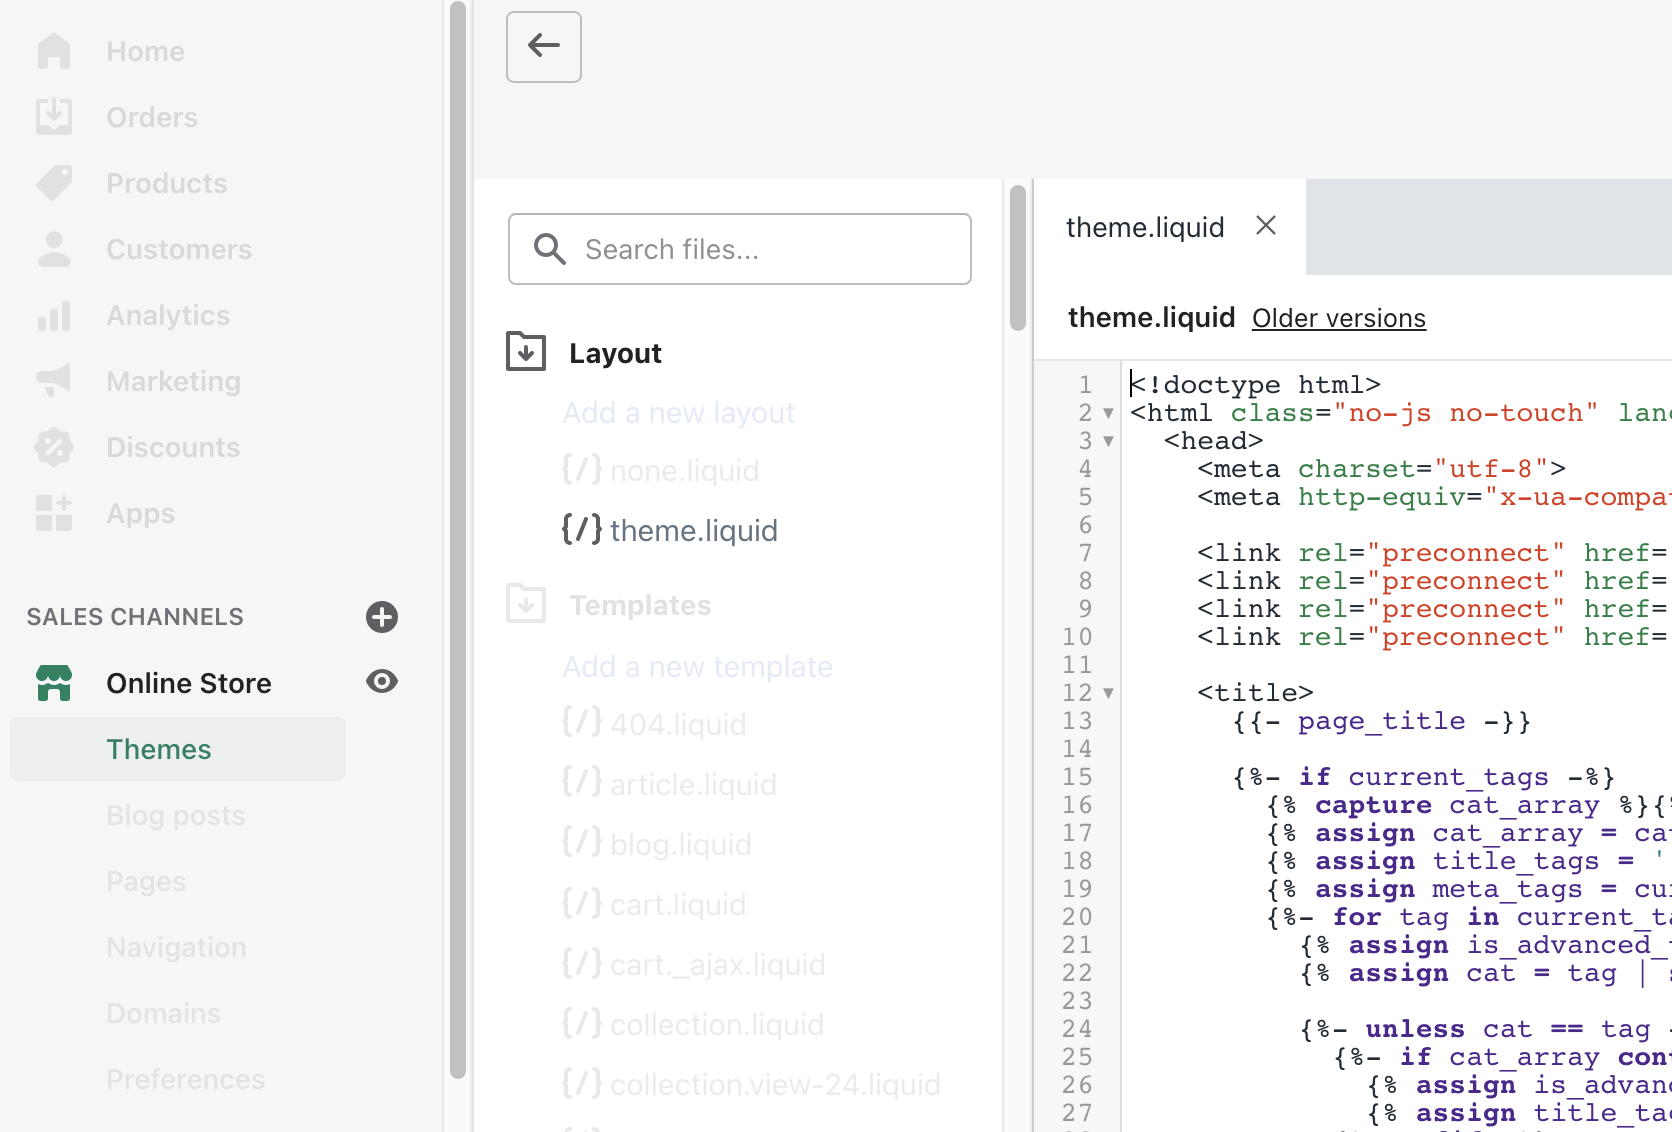
Task: Click the Analytics bar chart icon
Action: pos(54,315)
